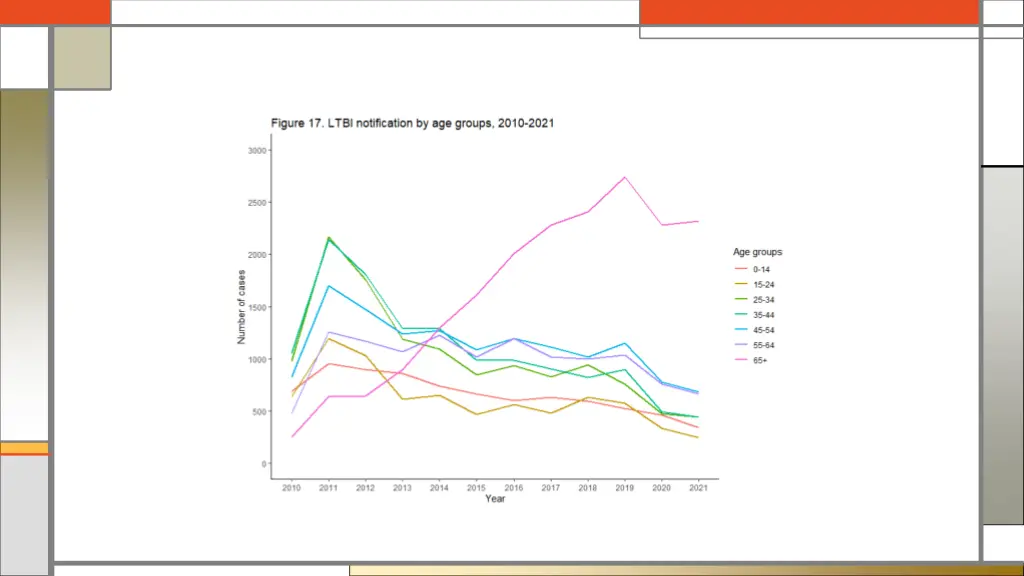This screenshot has height=576, width=1024.
Task: Click the 2021 x-axis tick label
Action: tap(698, 487)
